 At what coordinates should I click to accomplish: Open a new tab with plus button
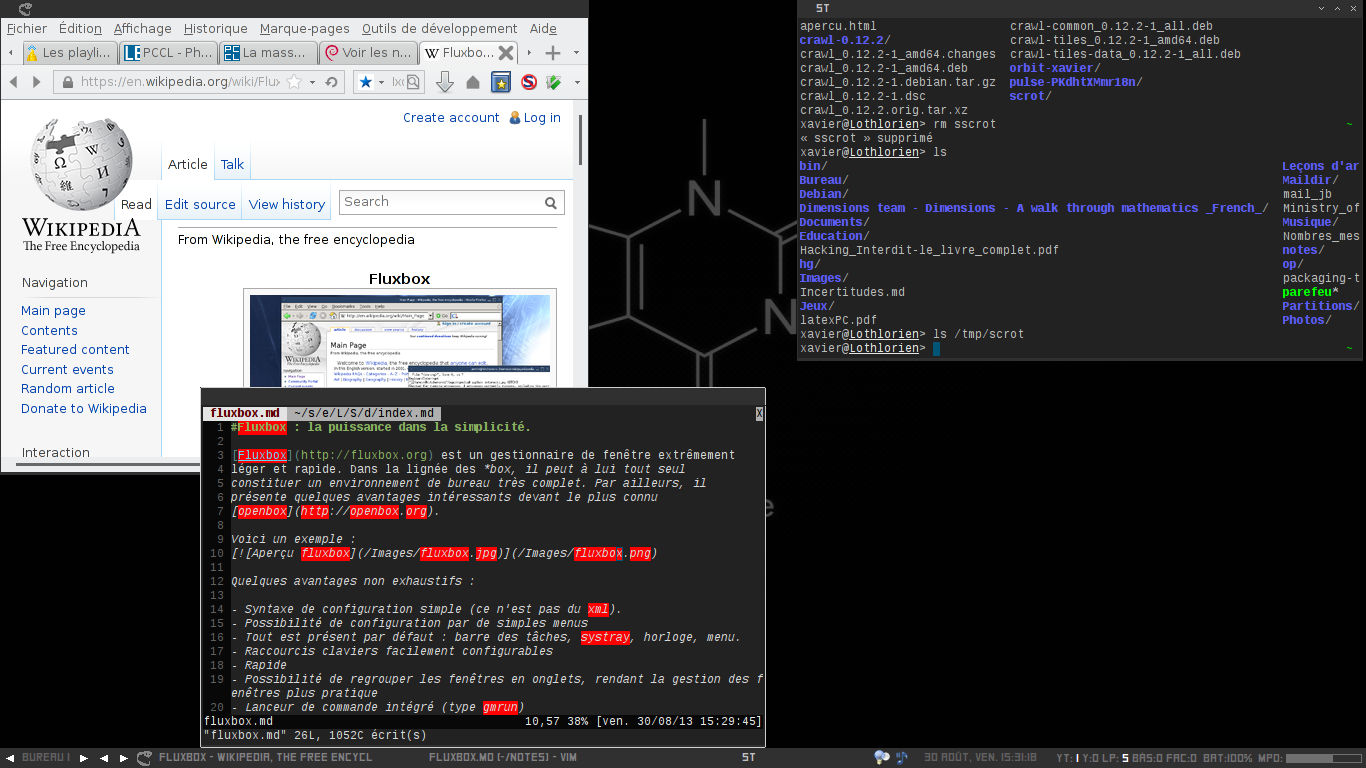(x=552, y=52)
